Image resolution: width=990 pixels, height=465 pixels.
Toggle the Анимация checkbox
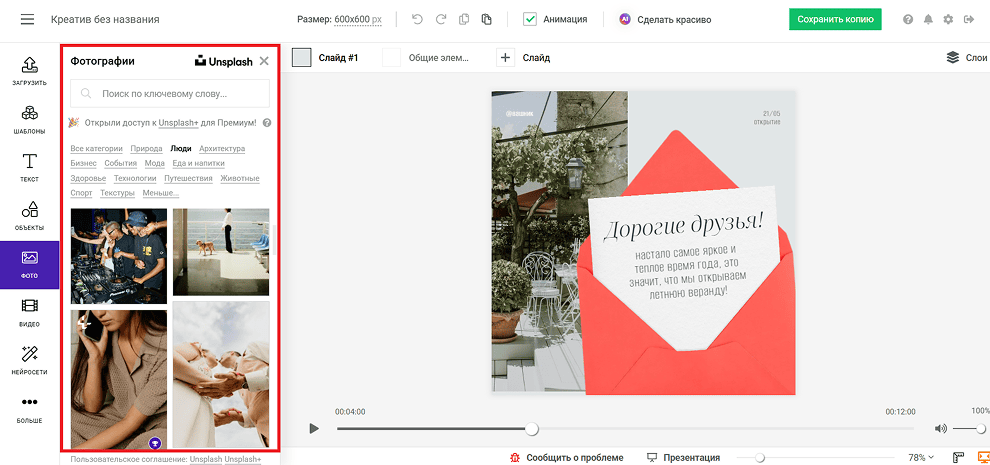530,20
